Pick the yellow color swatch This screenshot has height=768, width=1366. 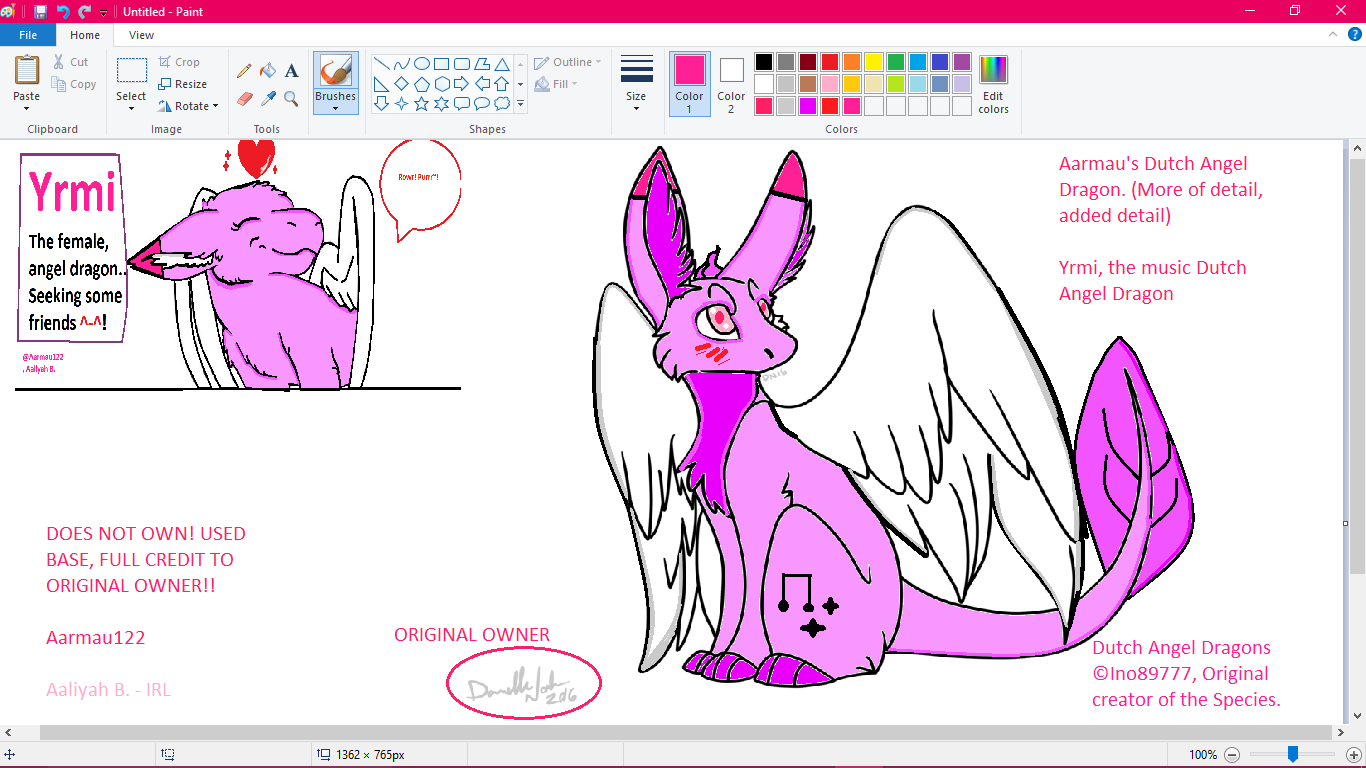click(874, 62)
